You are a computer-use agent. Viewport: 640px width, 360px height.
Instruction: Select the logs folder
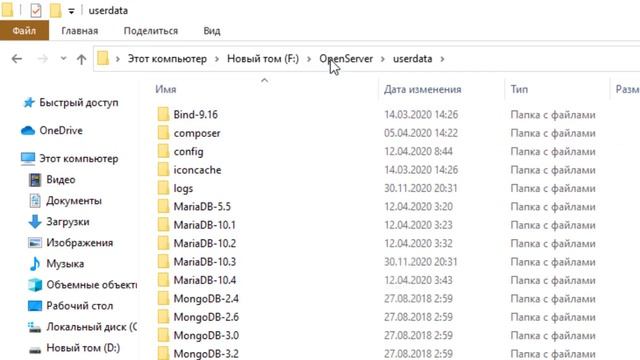pos(183,189)
